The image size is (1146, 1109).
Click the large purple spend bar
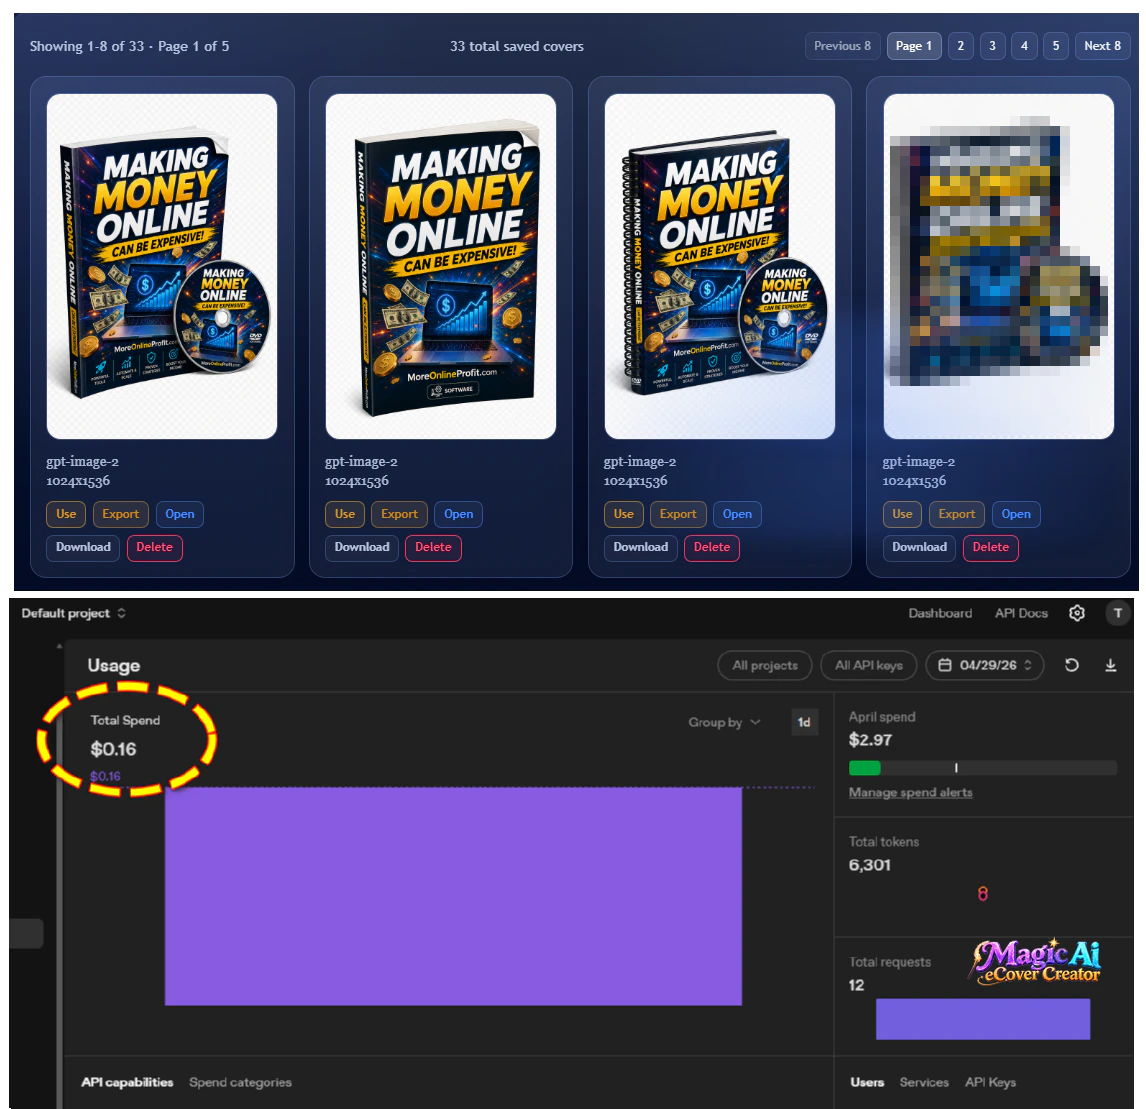453,896
